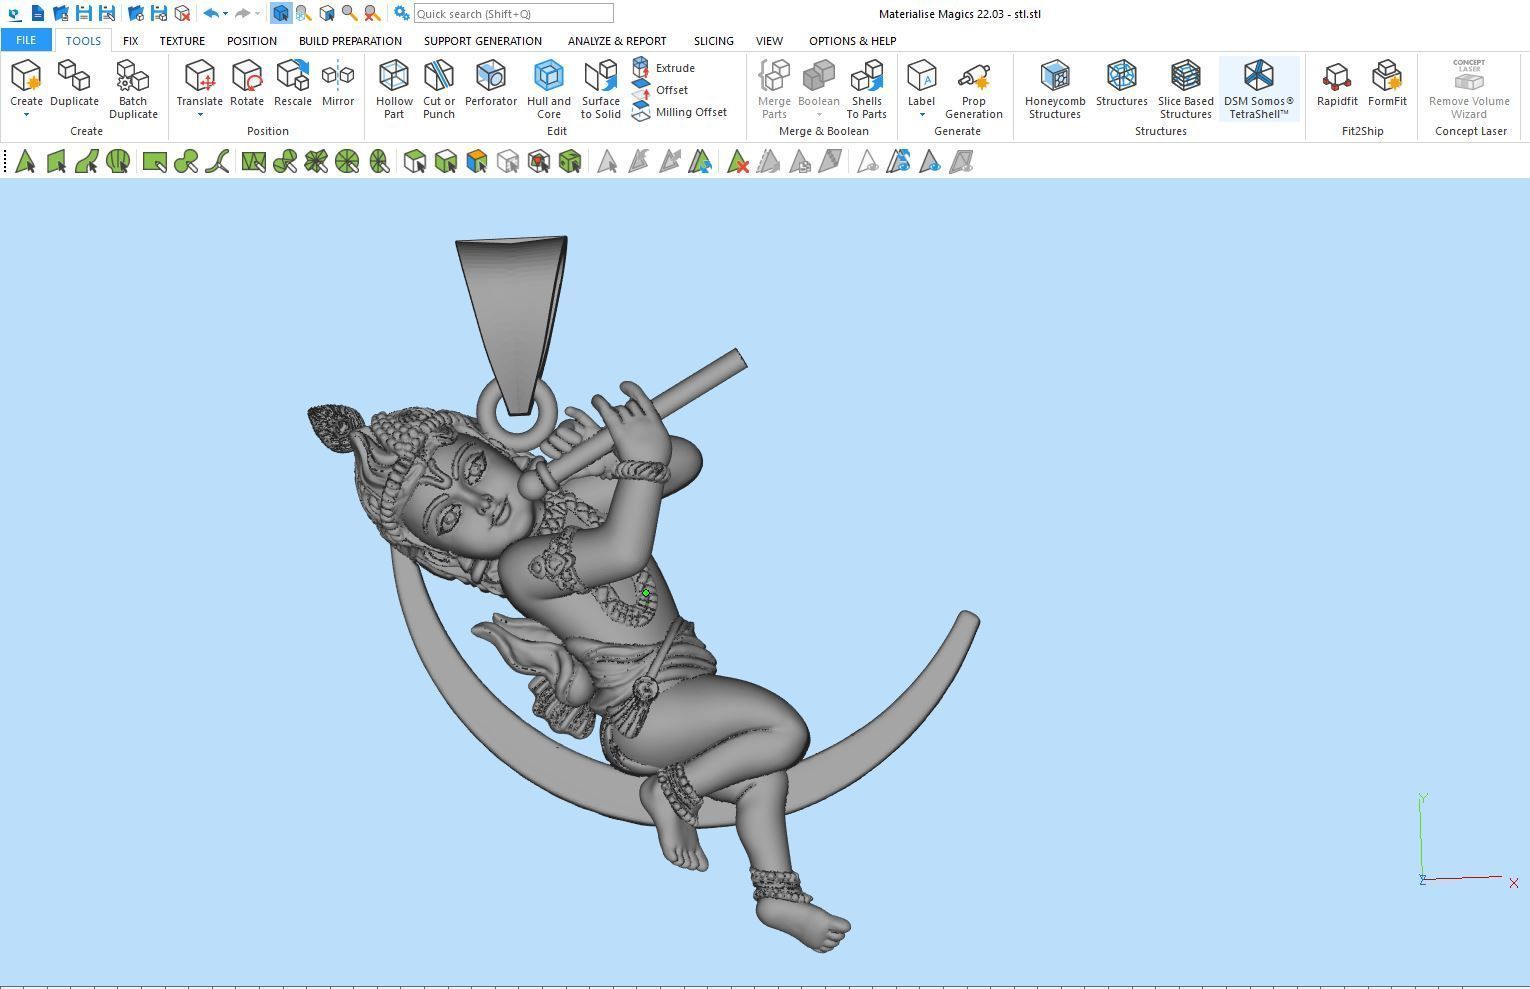Image resolution: width=1530 pixels, height=989 pixels.
Task: Click the Create button
Action: (x=26, y=83)
